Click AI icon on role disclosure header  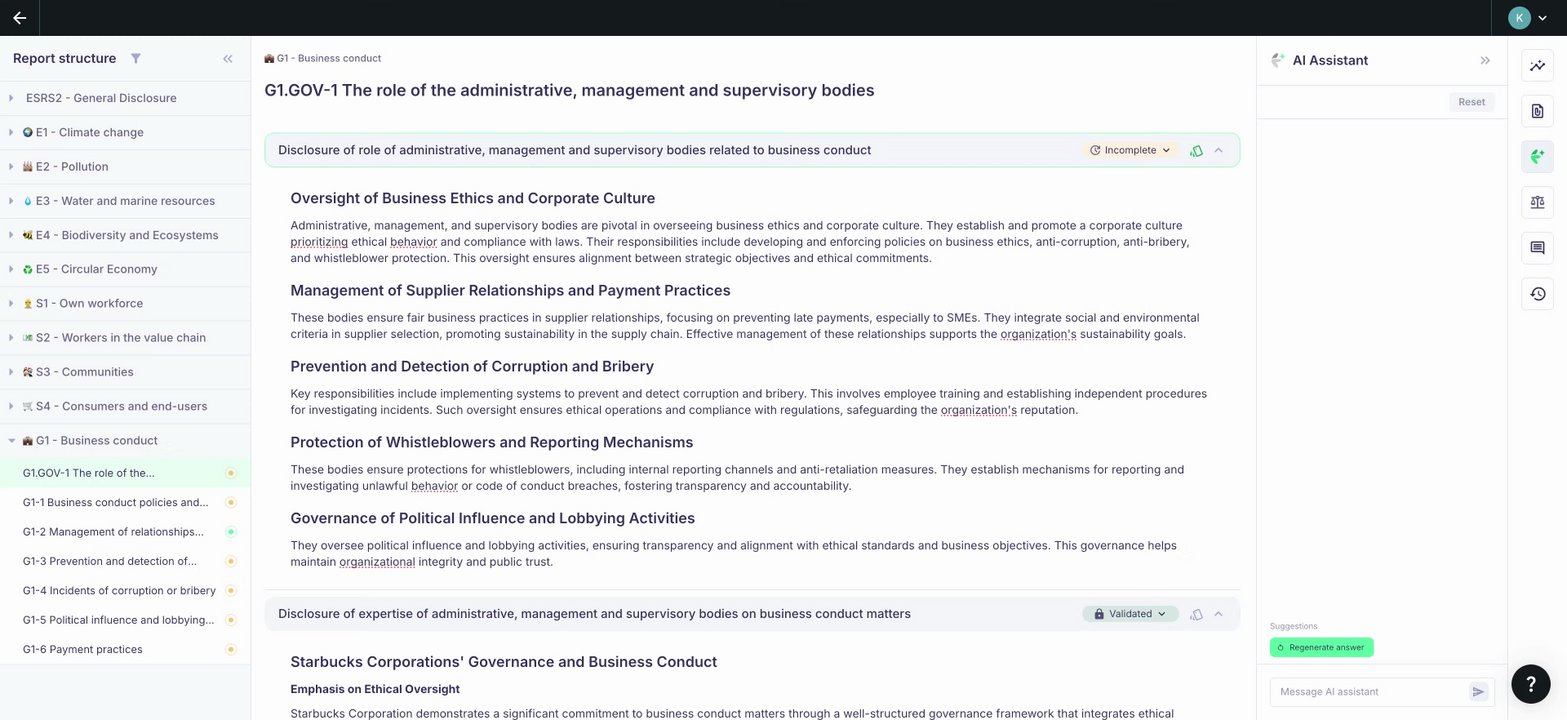tap(1196, 150)
